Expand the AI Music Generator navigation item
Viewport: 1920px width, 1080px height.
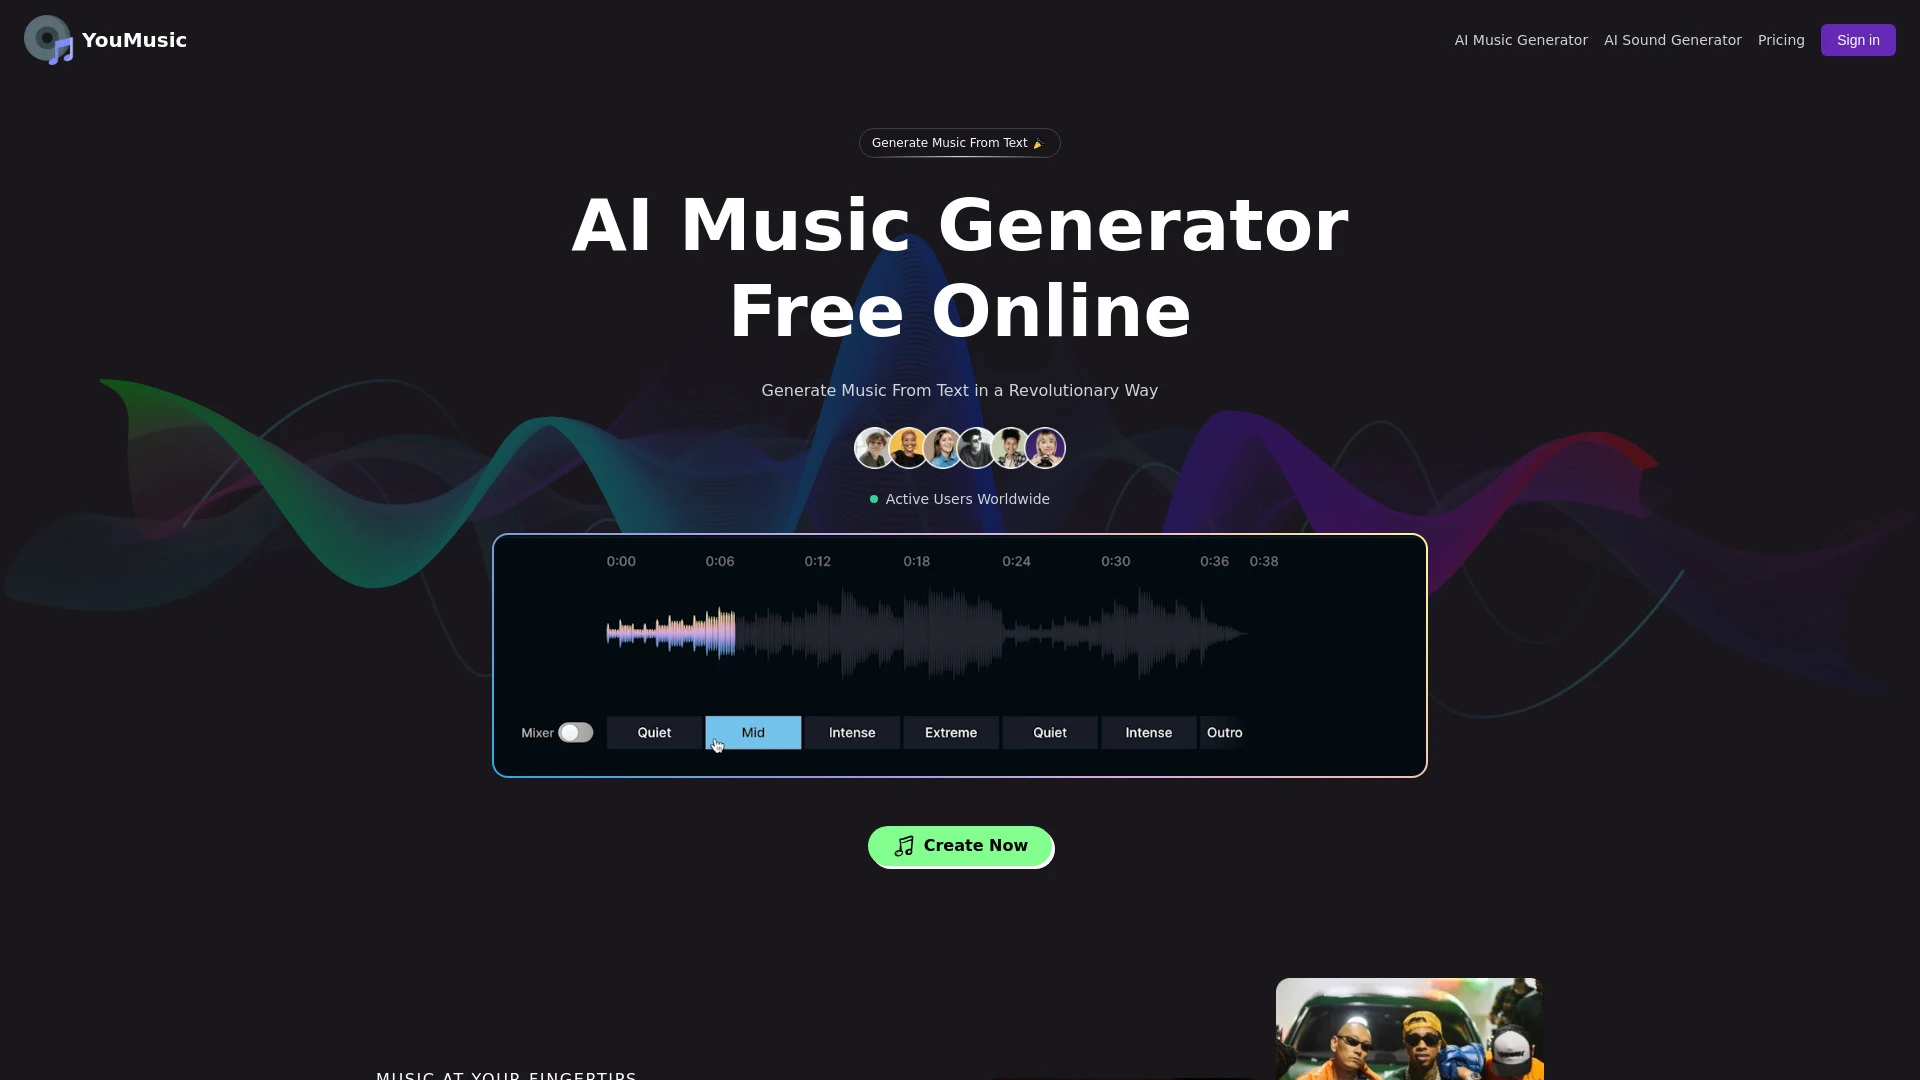(1520, 40)
